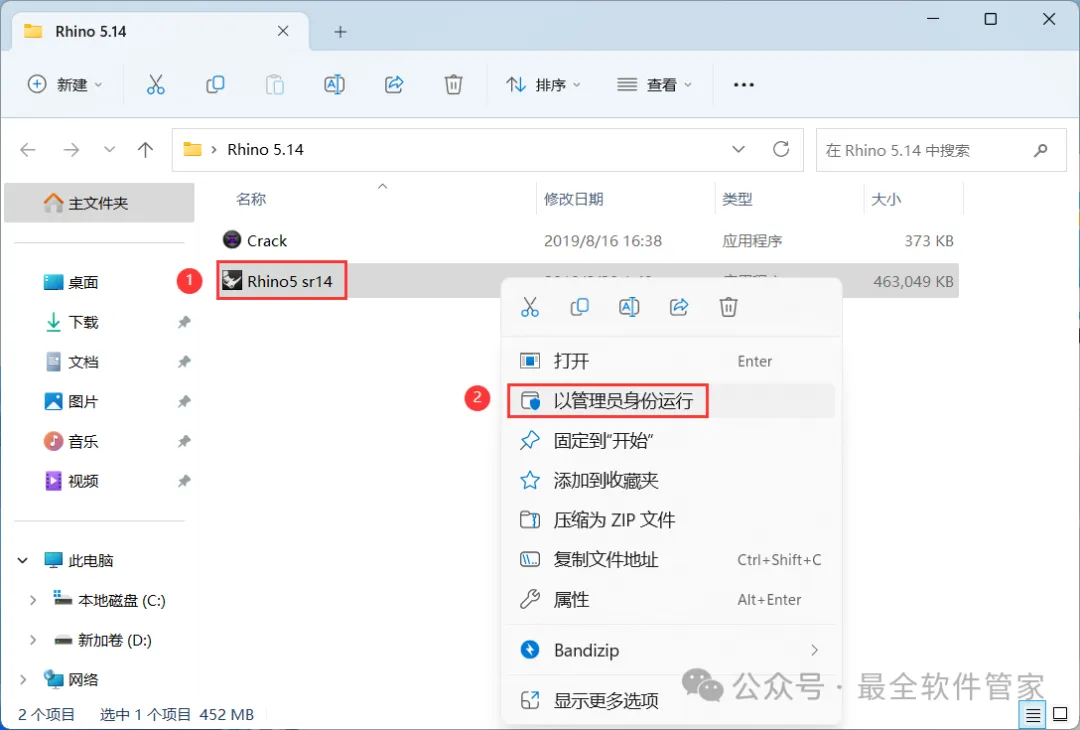Open 主文件夹 in the sidebar
Viewport: 1080px width, 730px height.
99,203
